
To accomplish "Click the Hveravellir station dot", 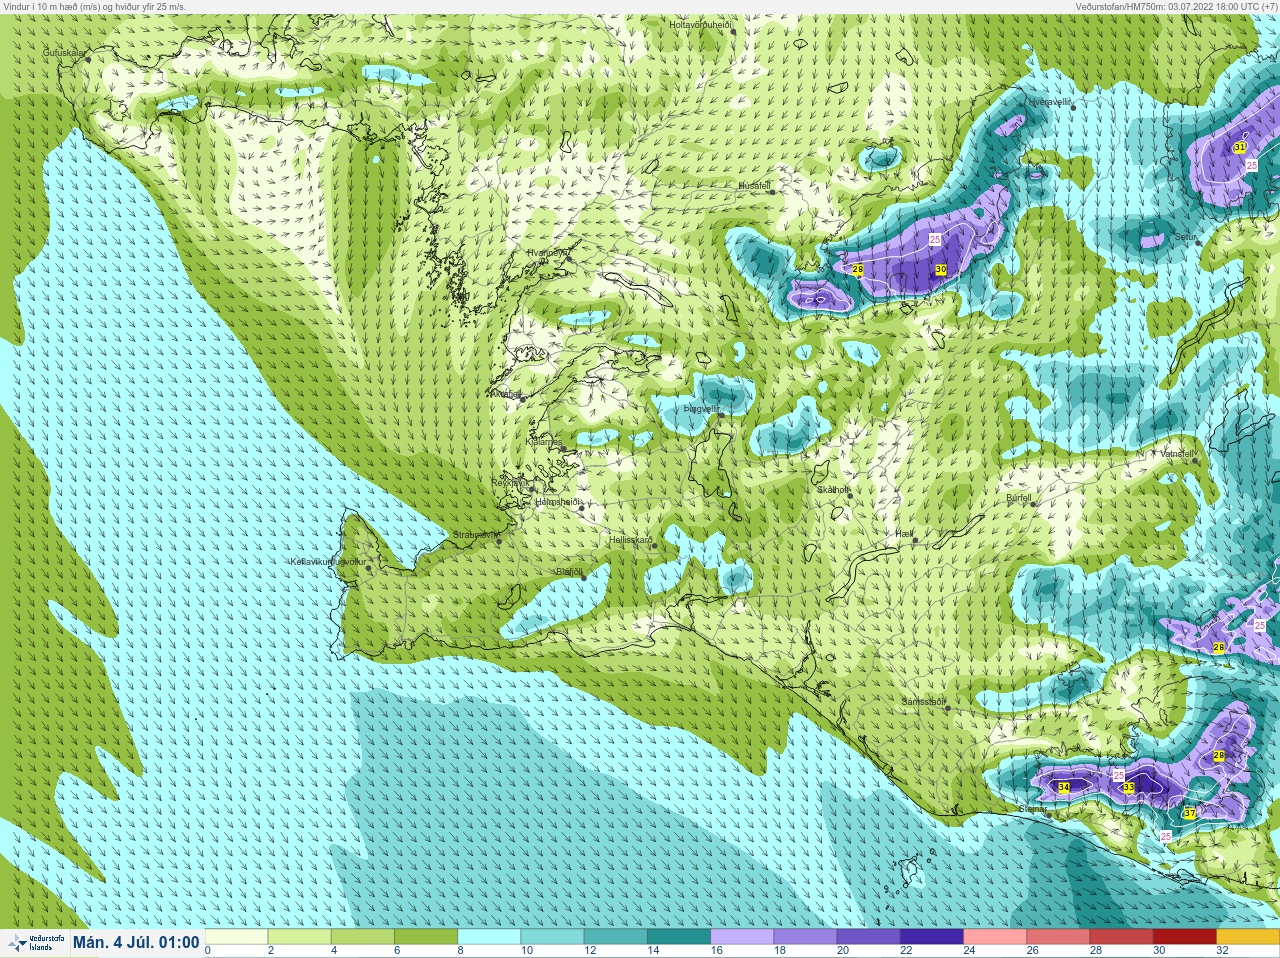I will point(1073,107).
